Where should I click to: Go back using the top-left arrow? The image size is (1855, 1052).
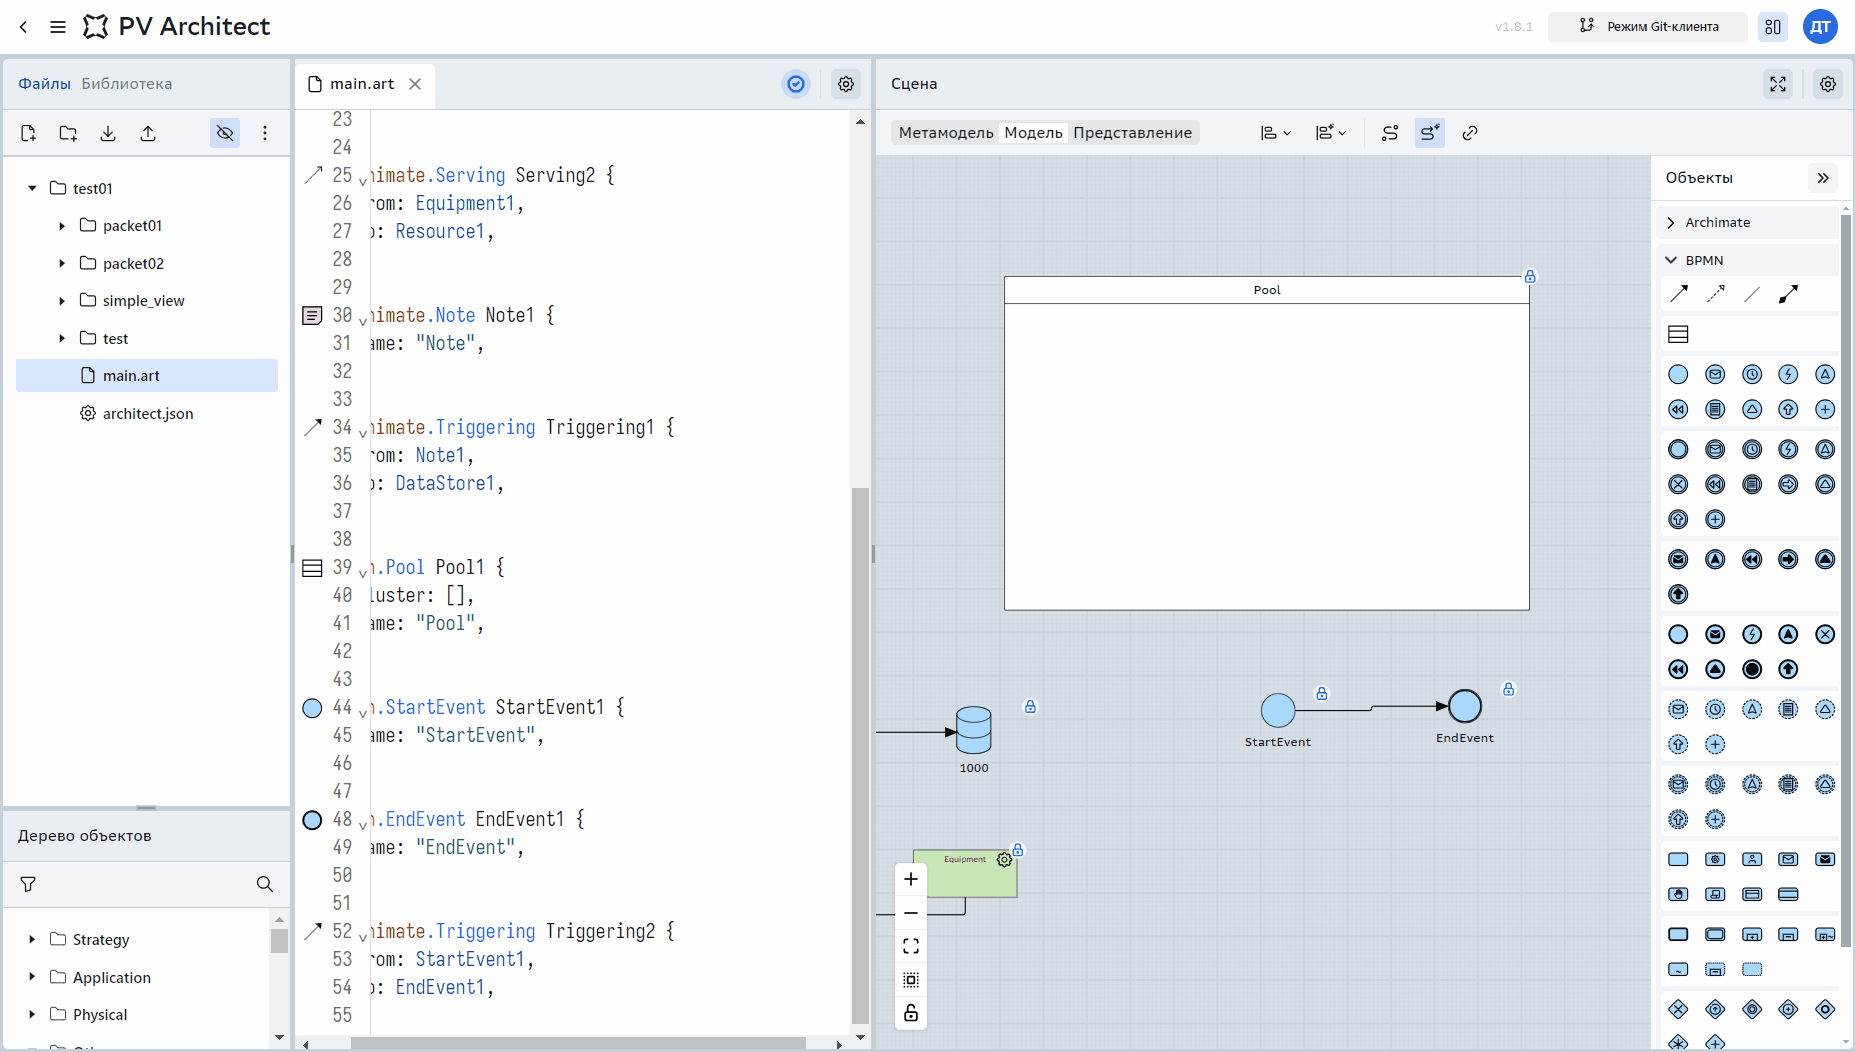tap(24, 27)
